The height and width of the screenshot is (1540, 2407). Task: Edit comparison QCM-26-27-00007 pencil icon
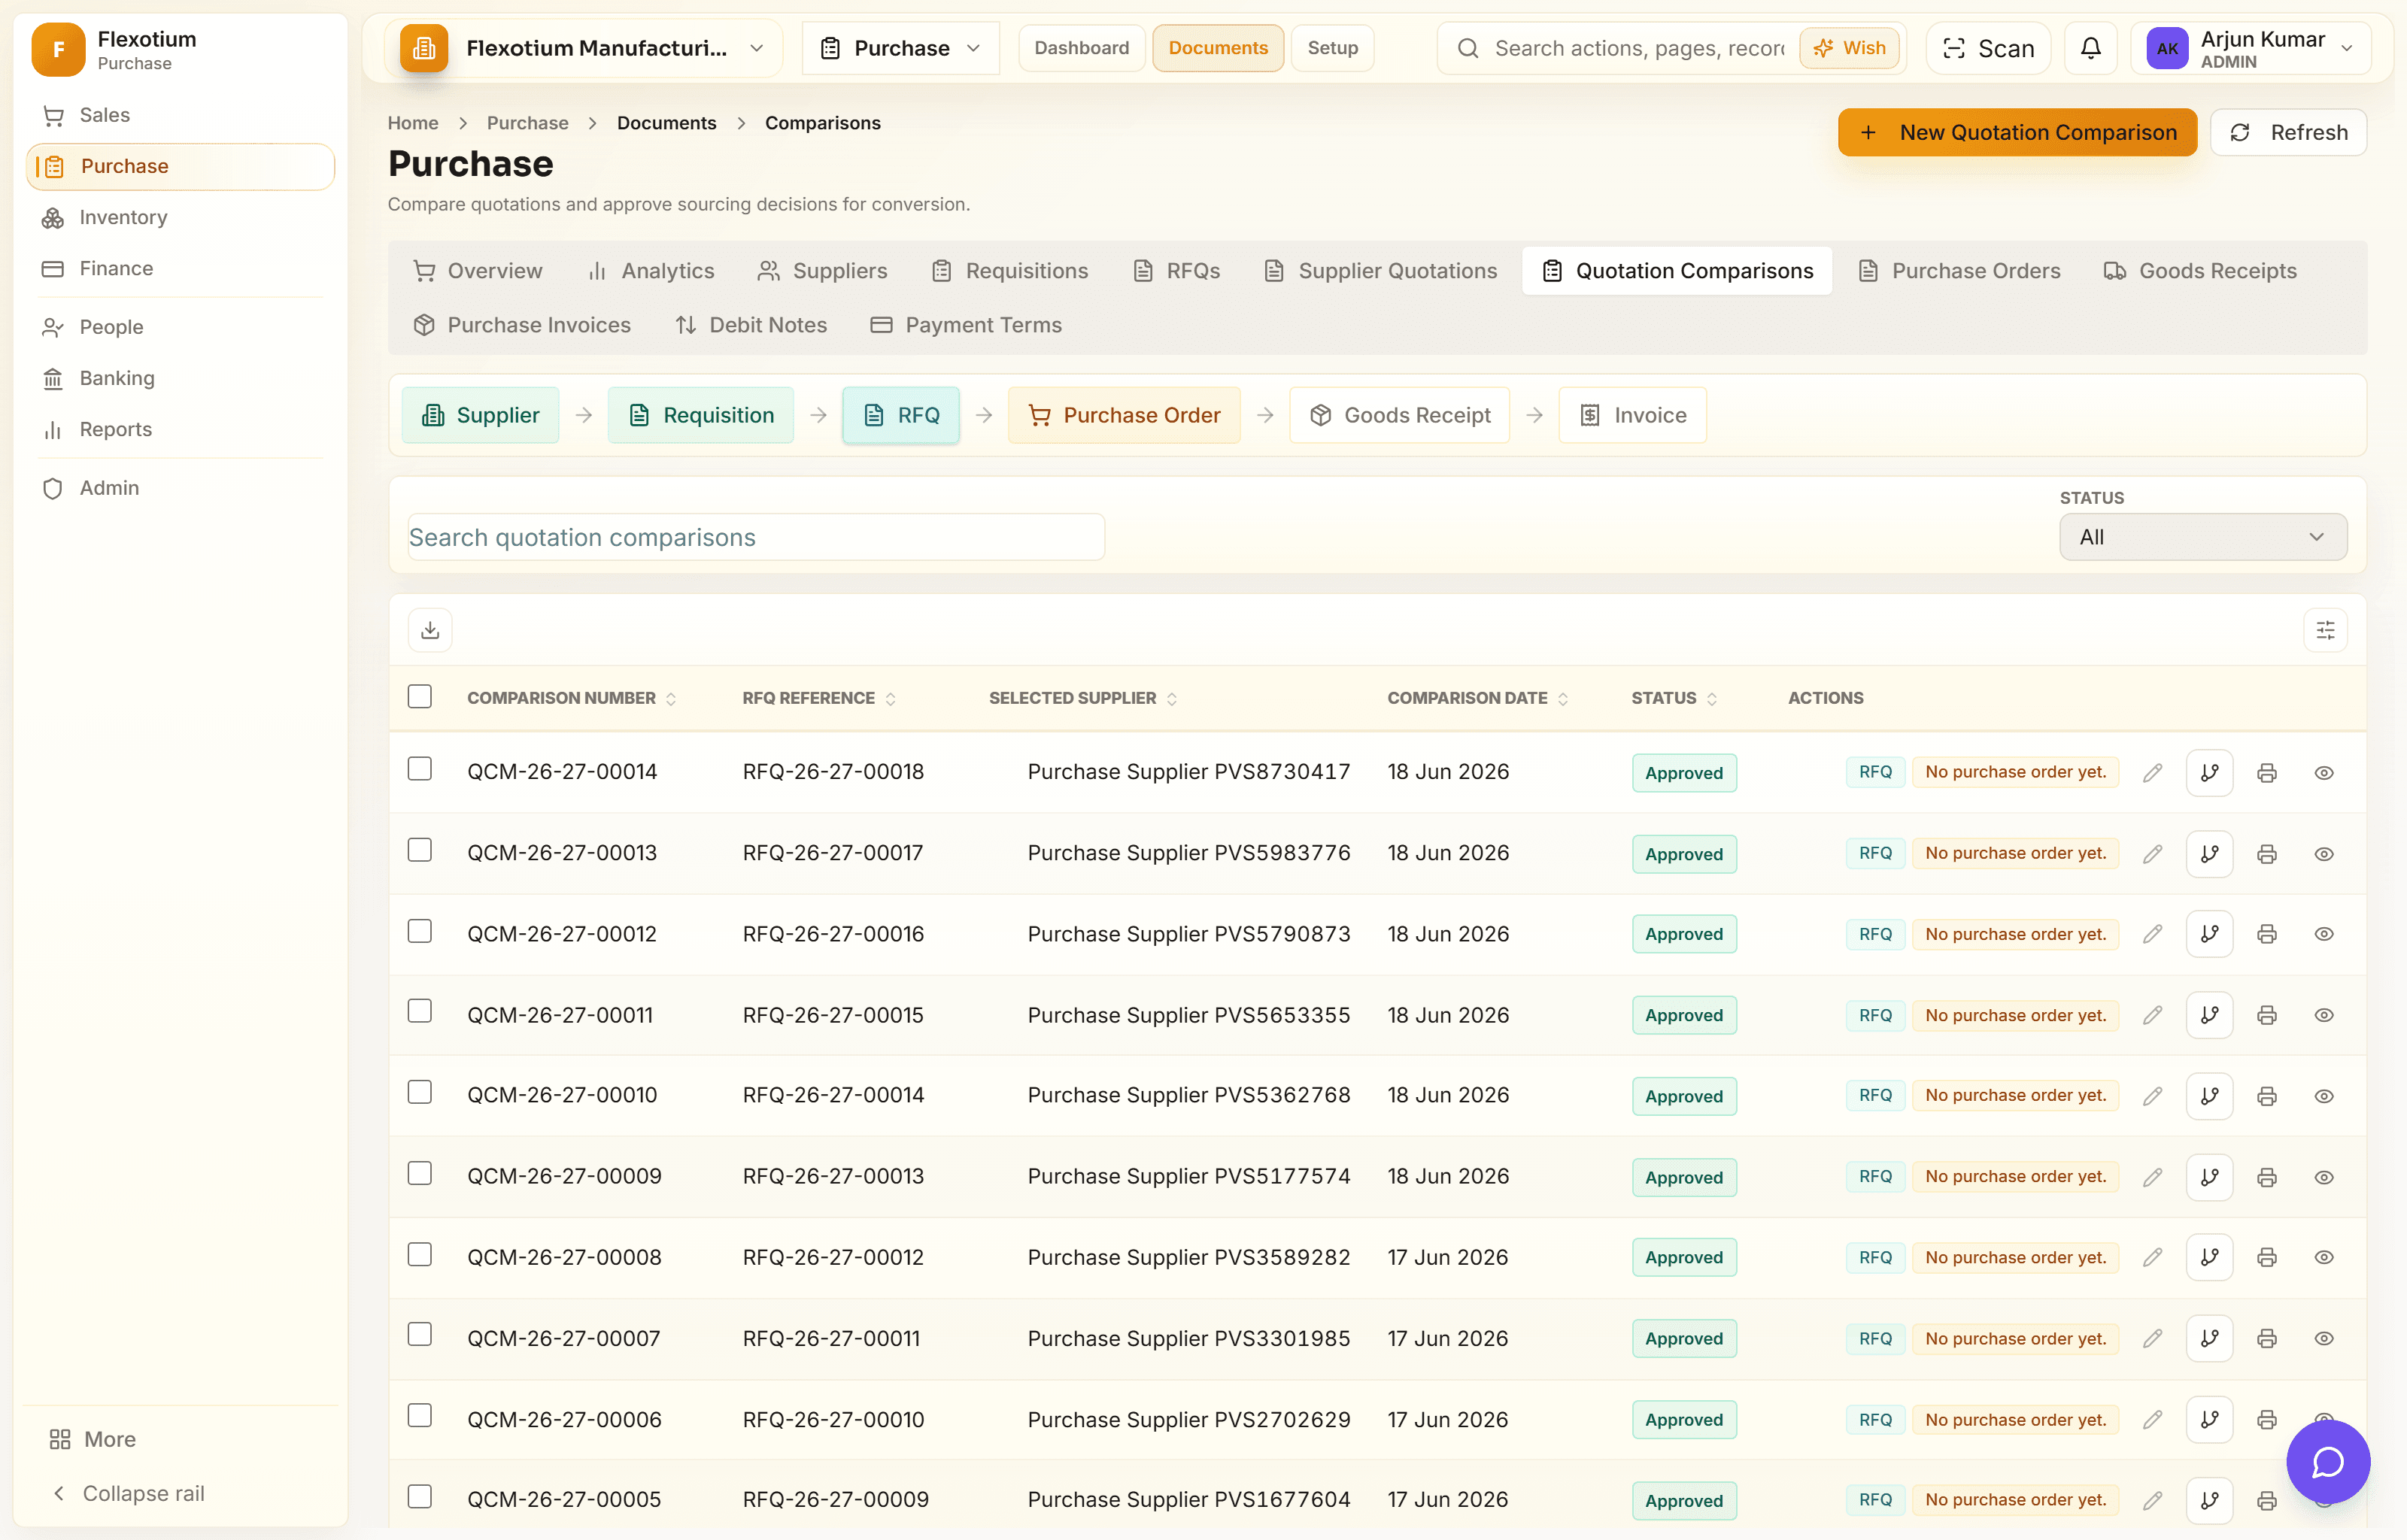(2152, 1338)
